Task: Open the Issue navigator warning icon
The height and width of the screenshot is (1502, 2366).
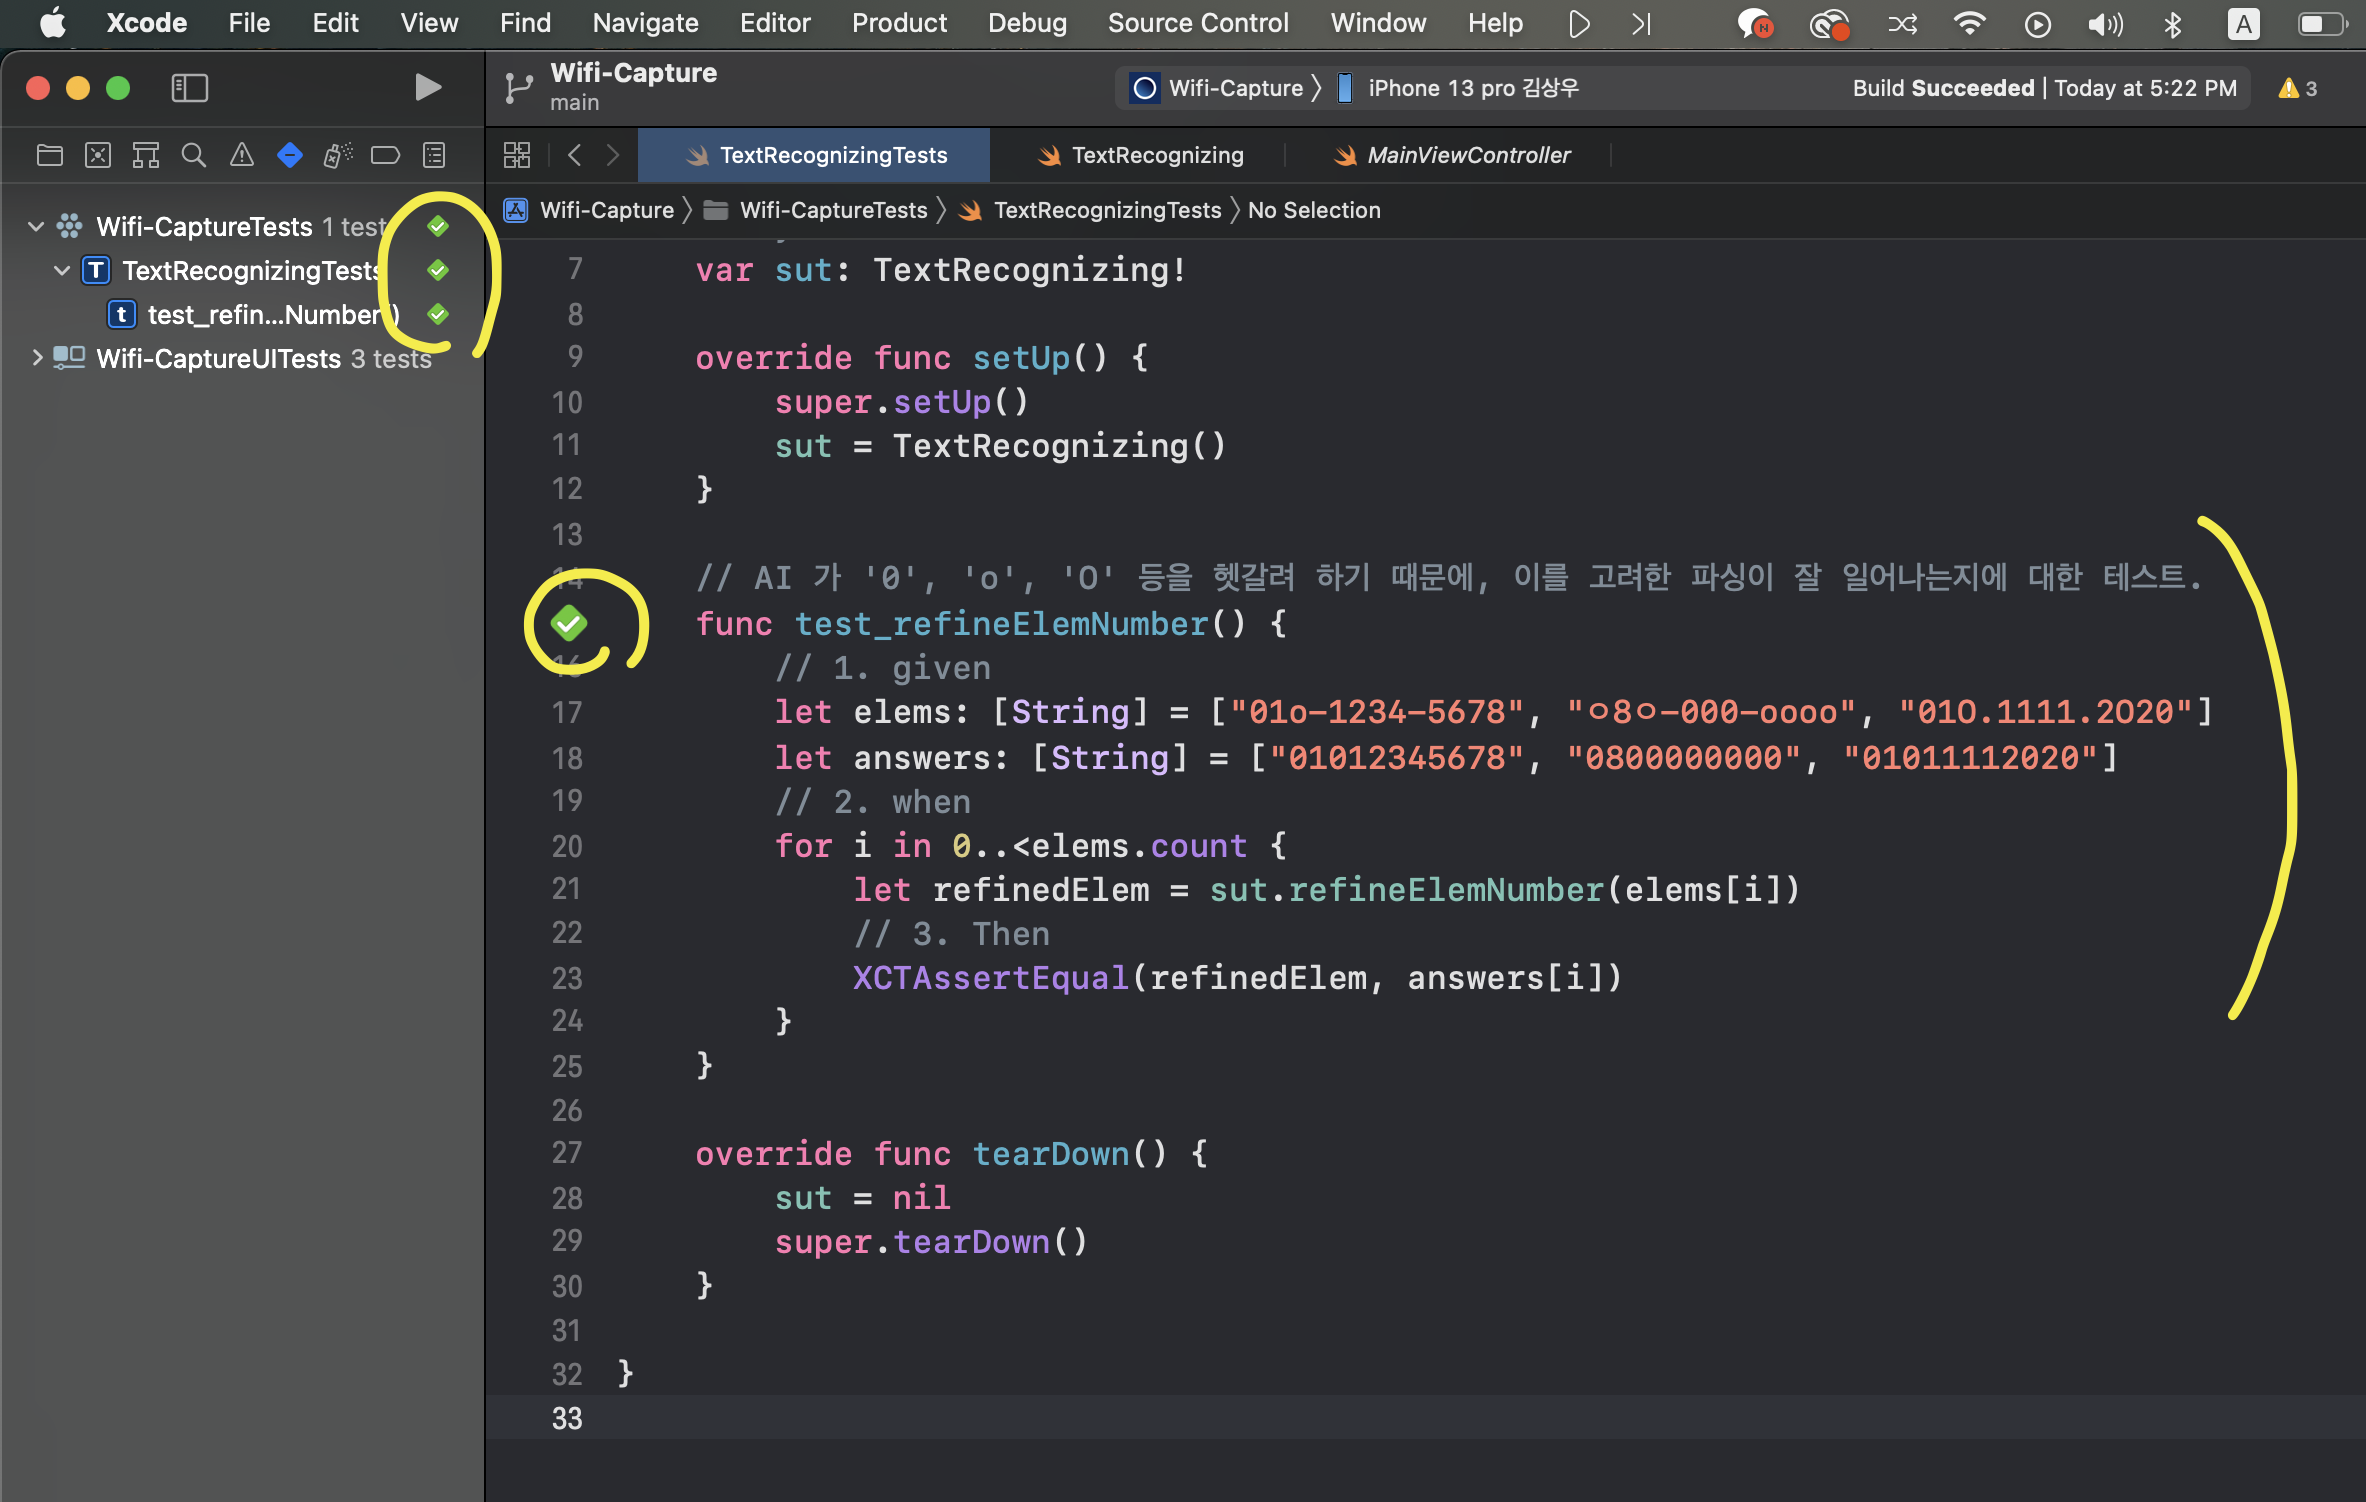Action: [242, 155]
